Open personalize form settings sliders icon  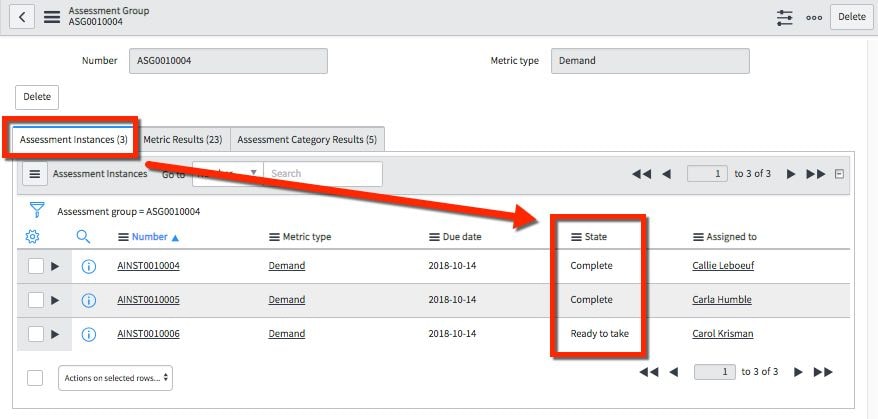(x=784, y=17)
